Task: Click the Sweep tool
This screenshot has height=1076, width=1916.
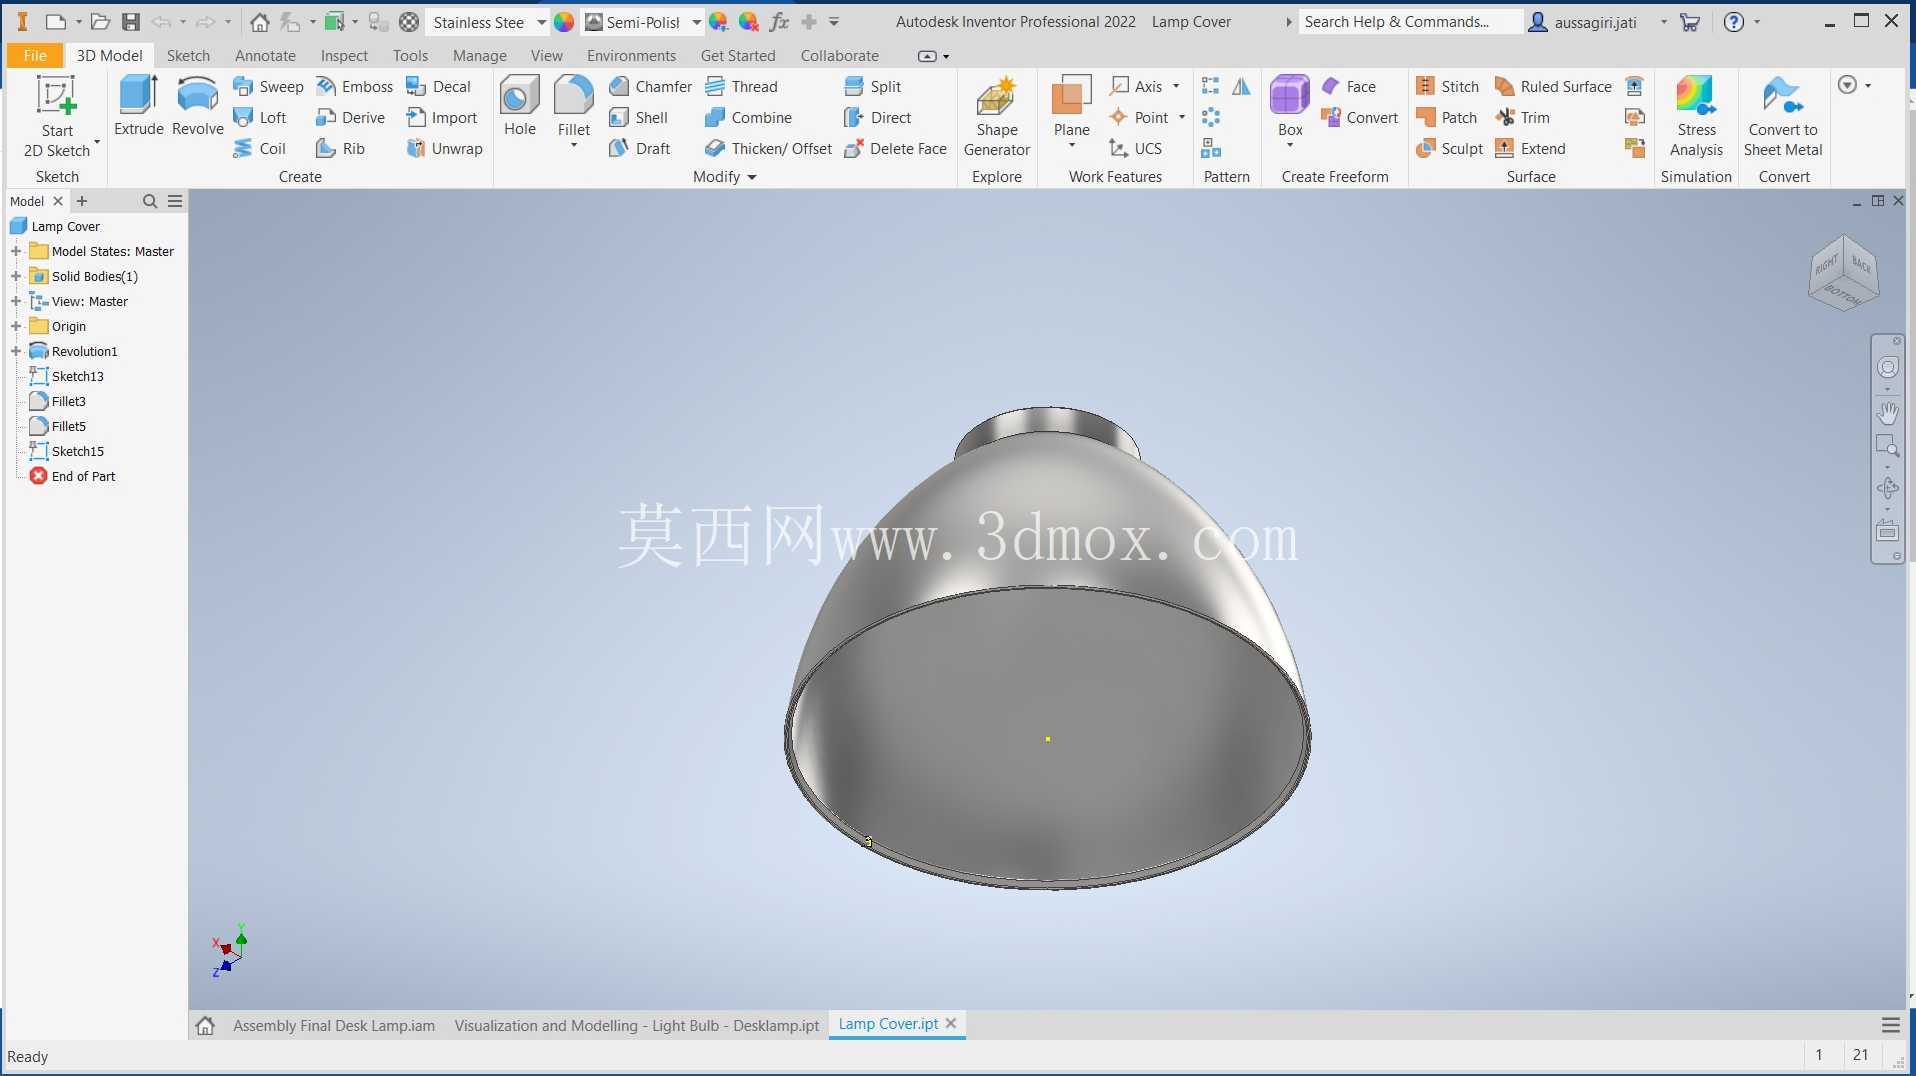Action: click(x=268, y=87)
